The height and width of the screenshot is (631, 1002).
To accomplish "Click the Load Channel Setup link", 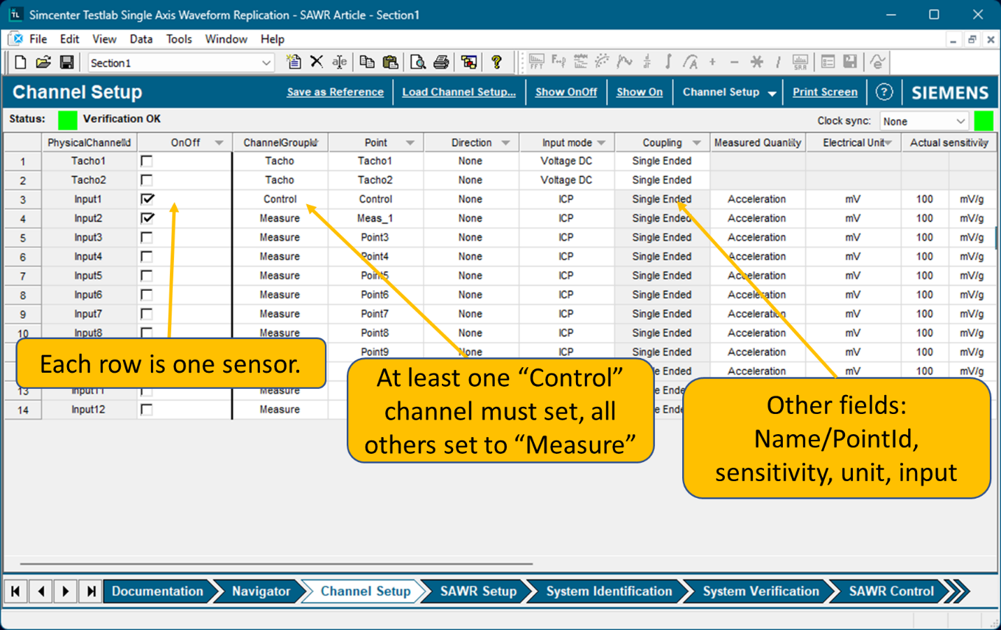I will pos(459,92).
